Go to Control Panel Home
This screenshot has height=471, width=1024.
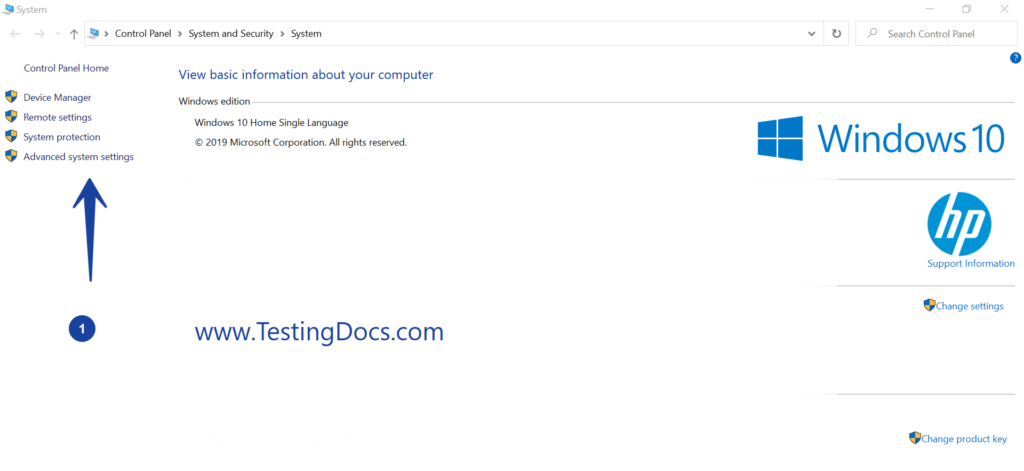[x=66, y=68]
